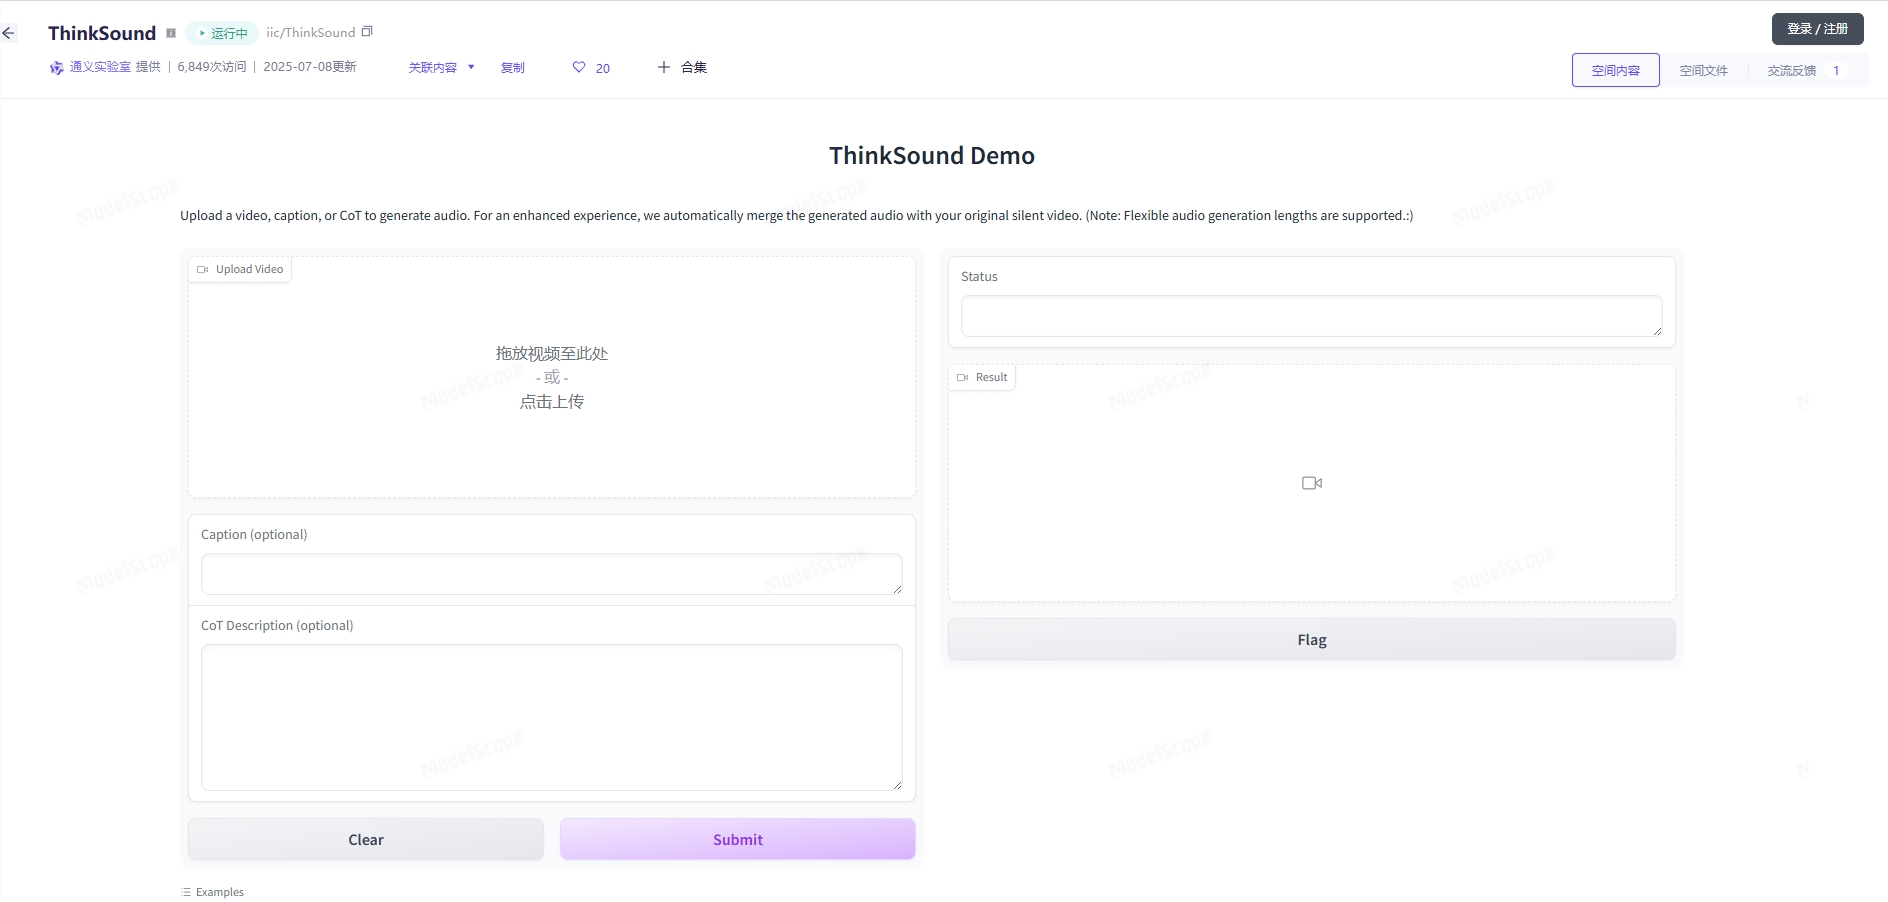Open the 关联内容 dropdown
The width and height of the screenshot is (1888, 902).
point(442,67)
